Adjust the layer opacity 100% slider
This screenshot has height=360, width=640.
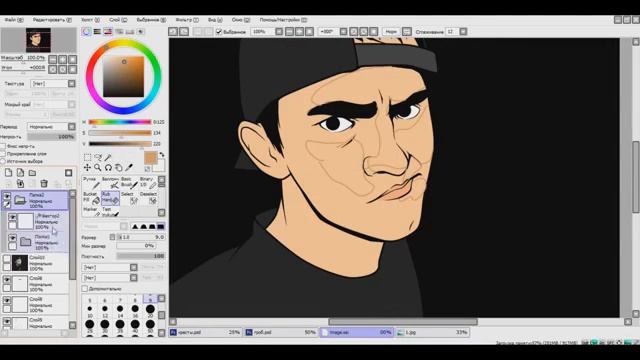pyautogui.click(x=51, y=137)
